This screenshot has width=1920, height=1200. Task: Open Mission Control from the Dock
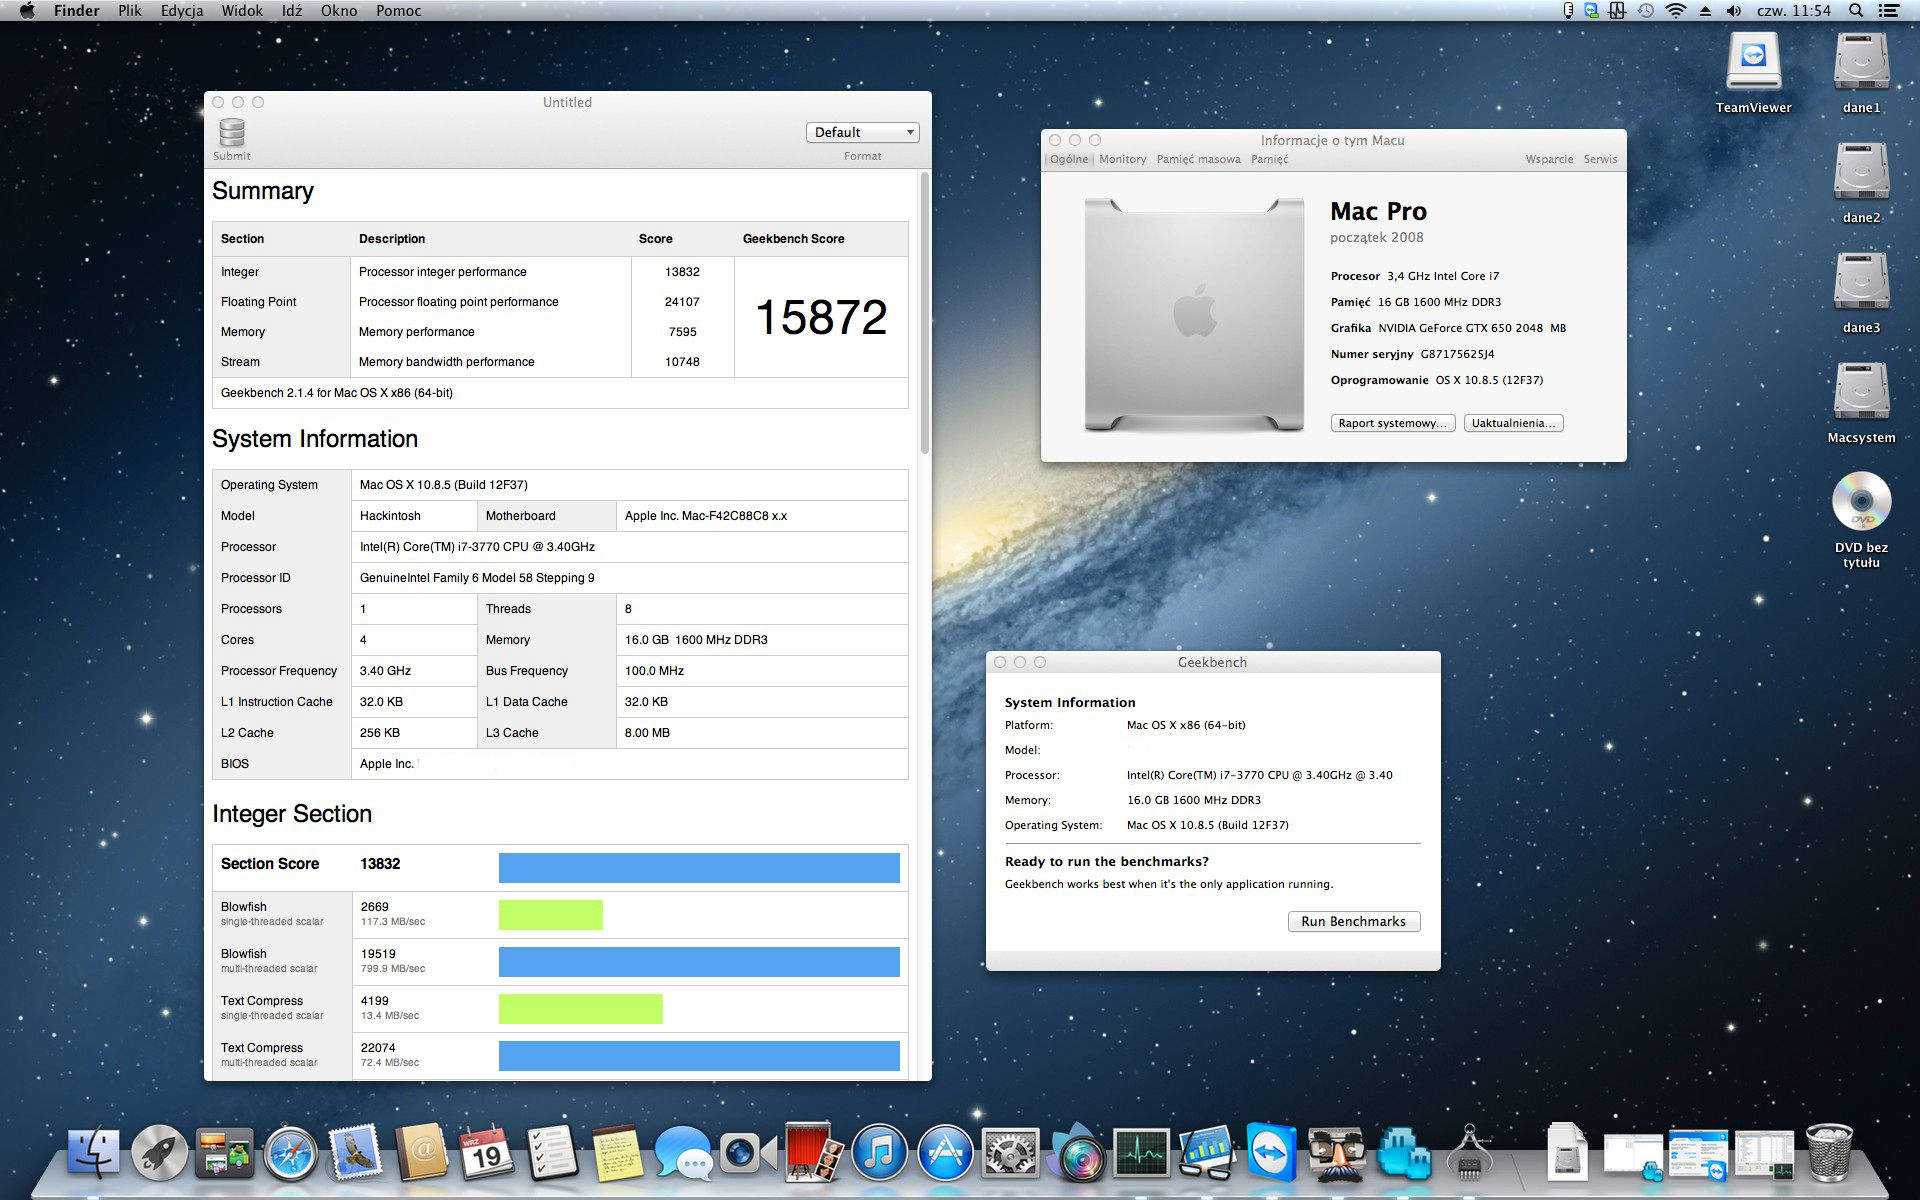point(225,1153)
